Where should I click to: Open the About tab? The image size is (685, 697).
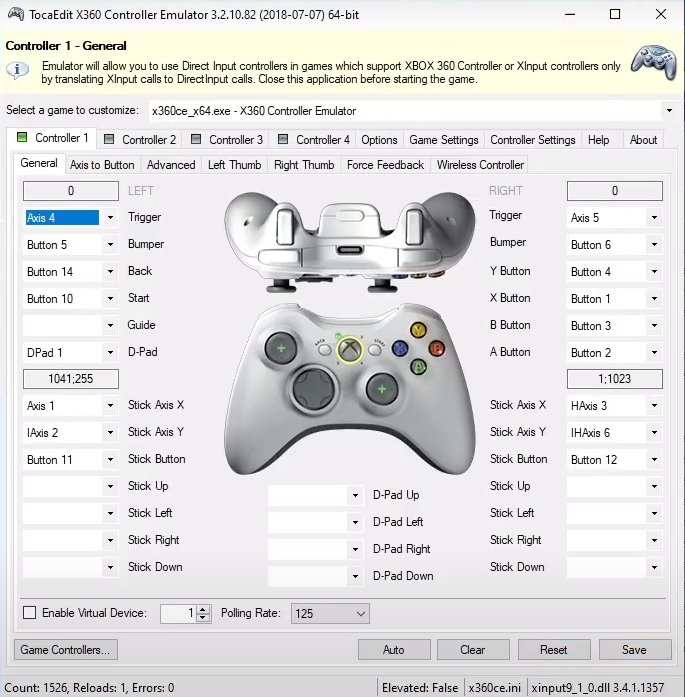[x=643, y=140]
